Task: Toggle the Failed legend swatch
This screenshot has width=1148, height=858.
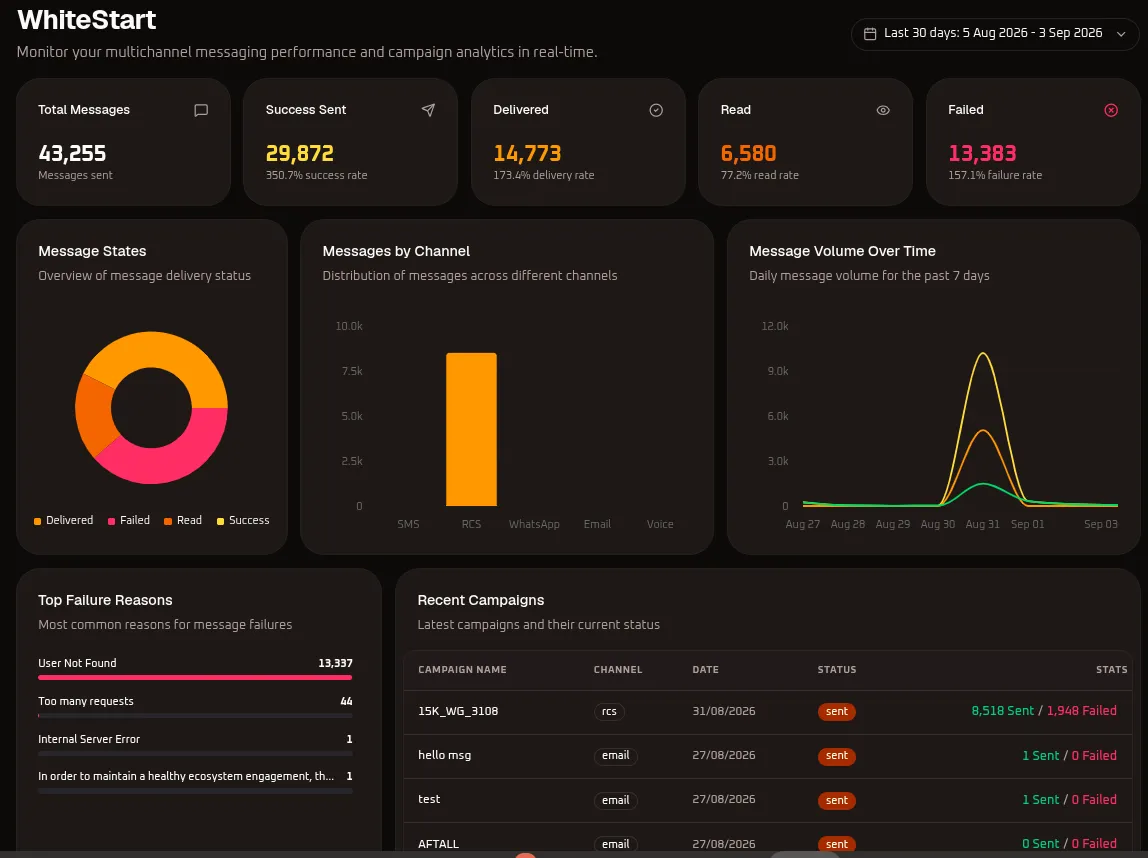Action: point(111,521)
